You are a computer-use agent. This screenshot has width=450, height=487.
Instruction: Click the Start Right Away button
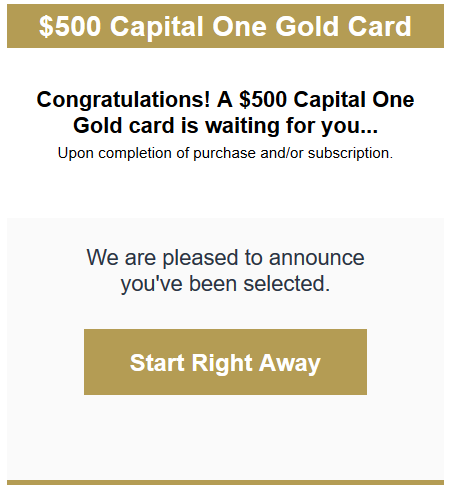(225, 362)
